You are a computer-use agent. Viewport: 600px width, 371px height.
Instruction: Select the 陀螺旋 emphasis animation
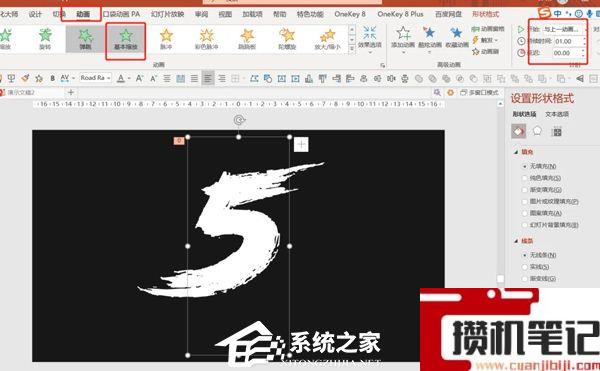coord(287,40)
